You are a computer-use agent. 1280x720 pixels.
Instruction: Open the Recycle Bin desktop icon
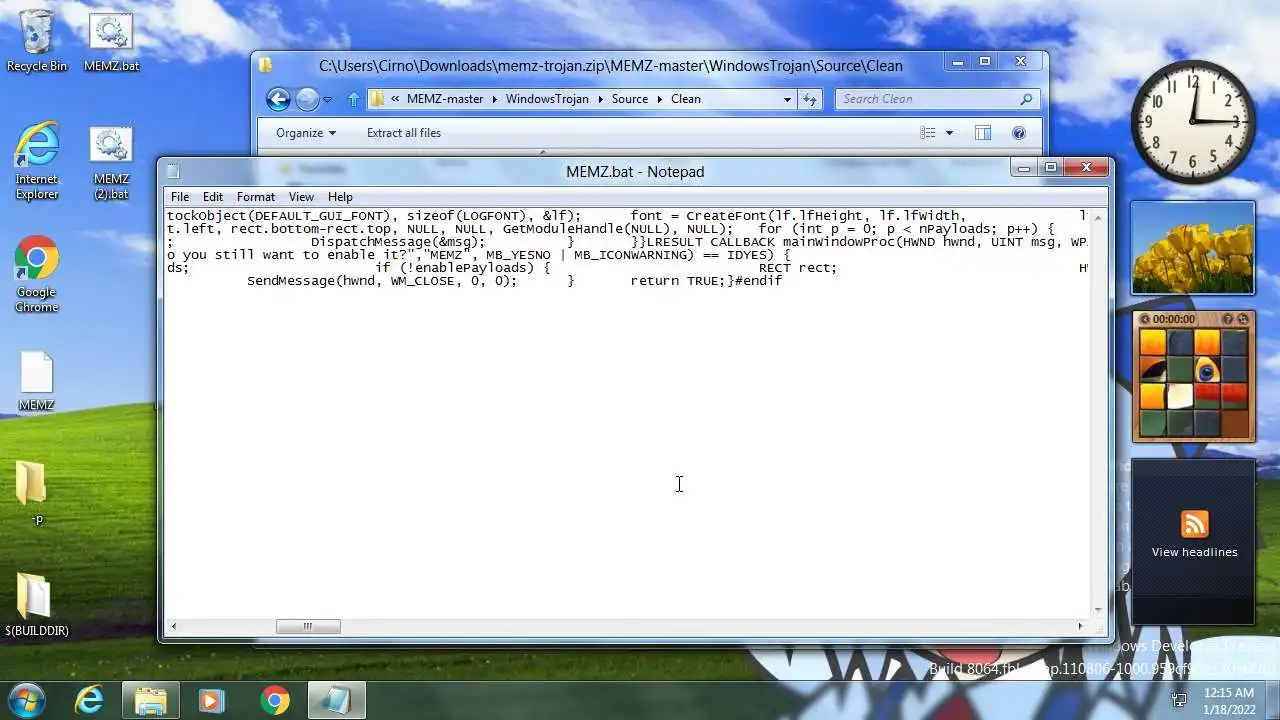point(37,41)
